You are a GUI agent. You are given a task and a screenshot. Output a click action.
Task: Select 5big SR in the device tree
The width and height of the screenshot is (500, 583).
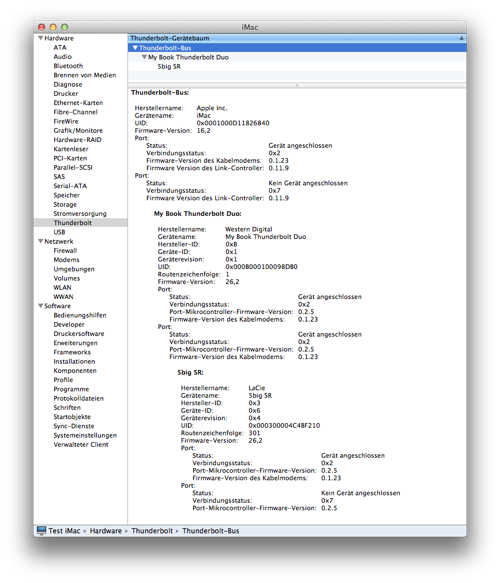click(x=169, y=67)
